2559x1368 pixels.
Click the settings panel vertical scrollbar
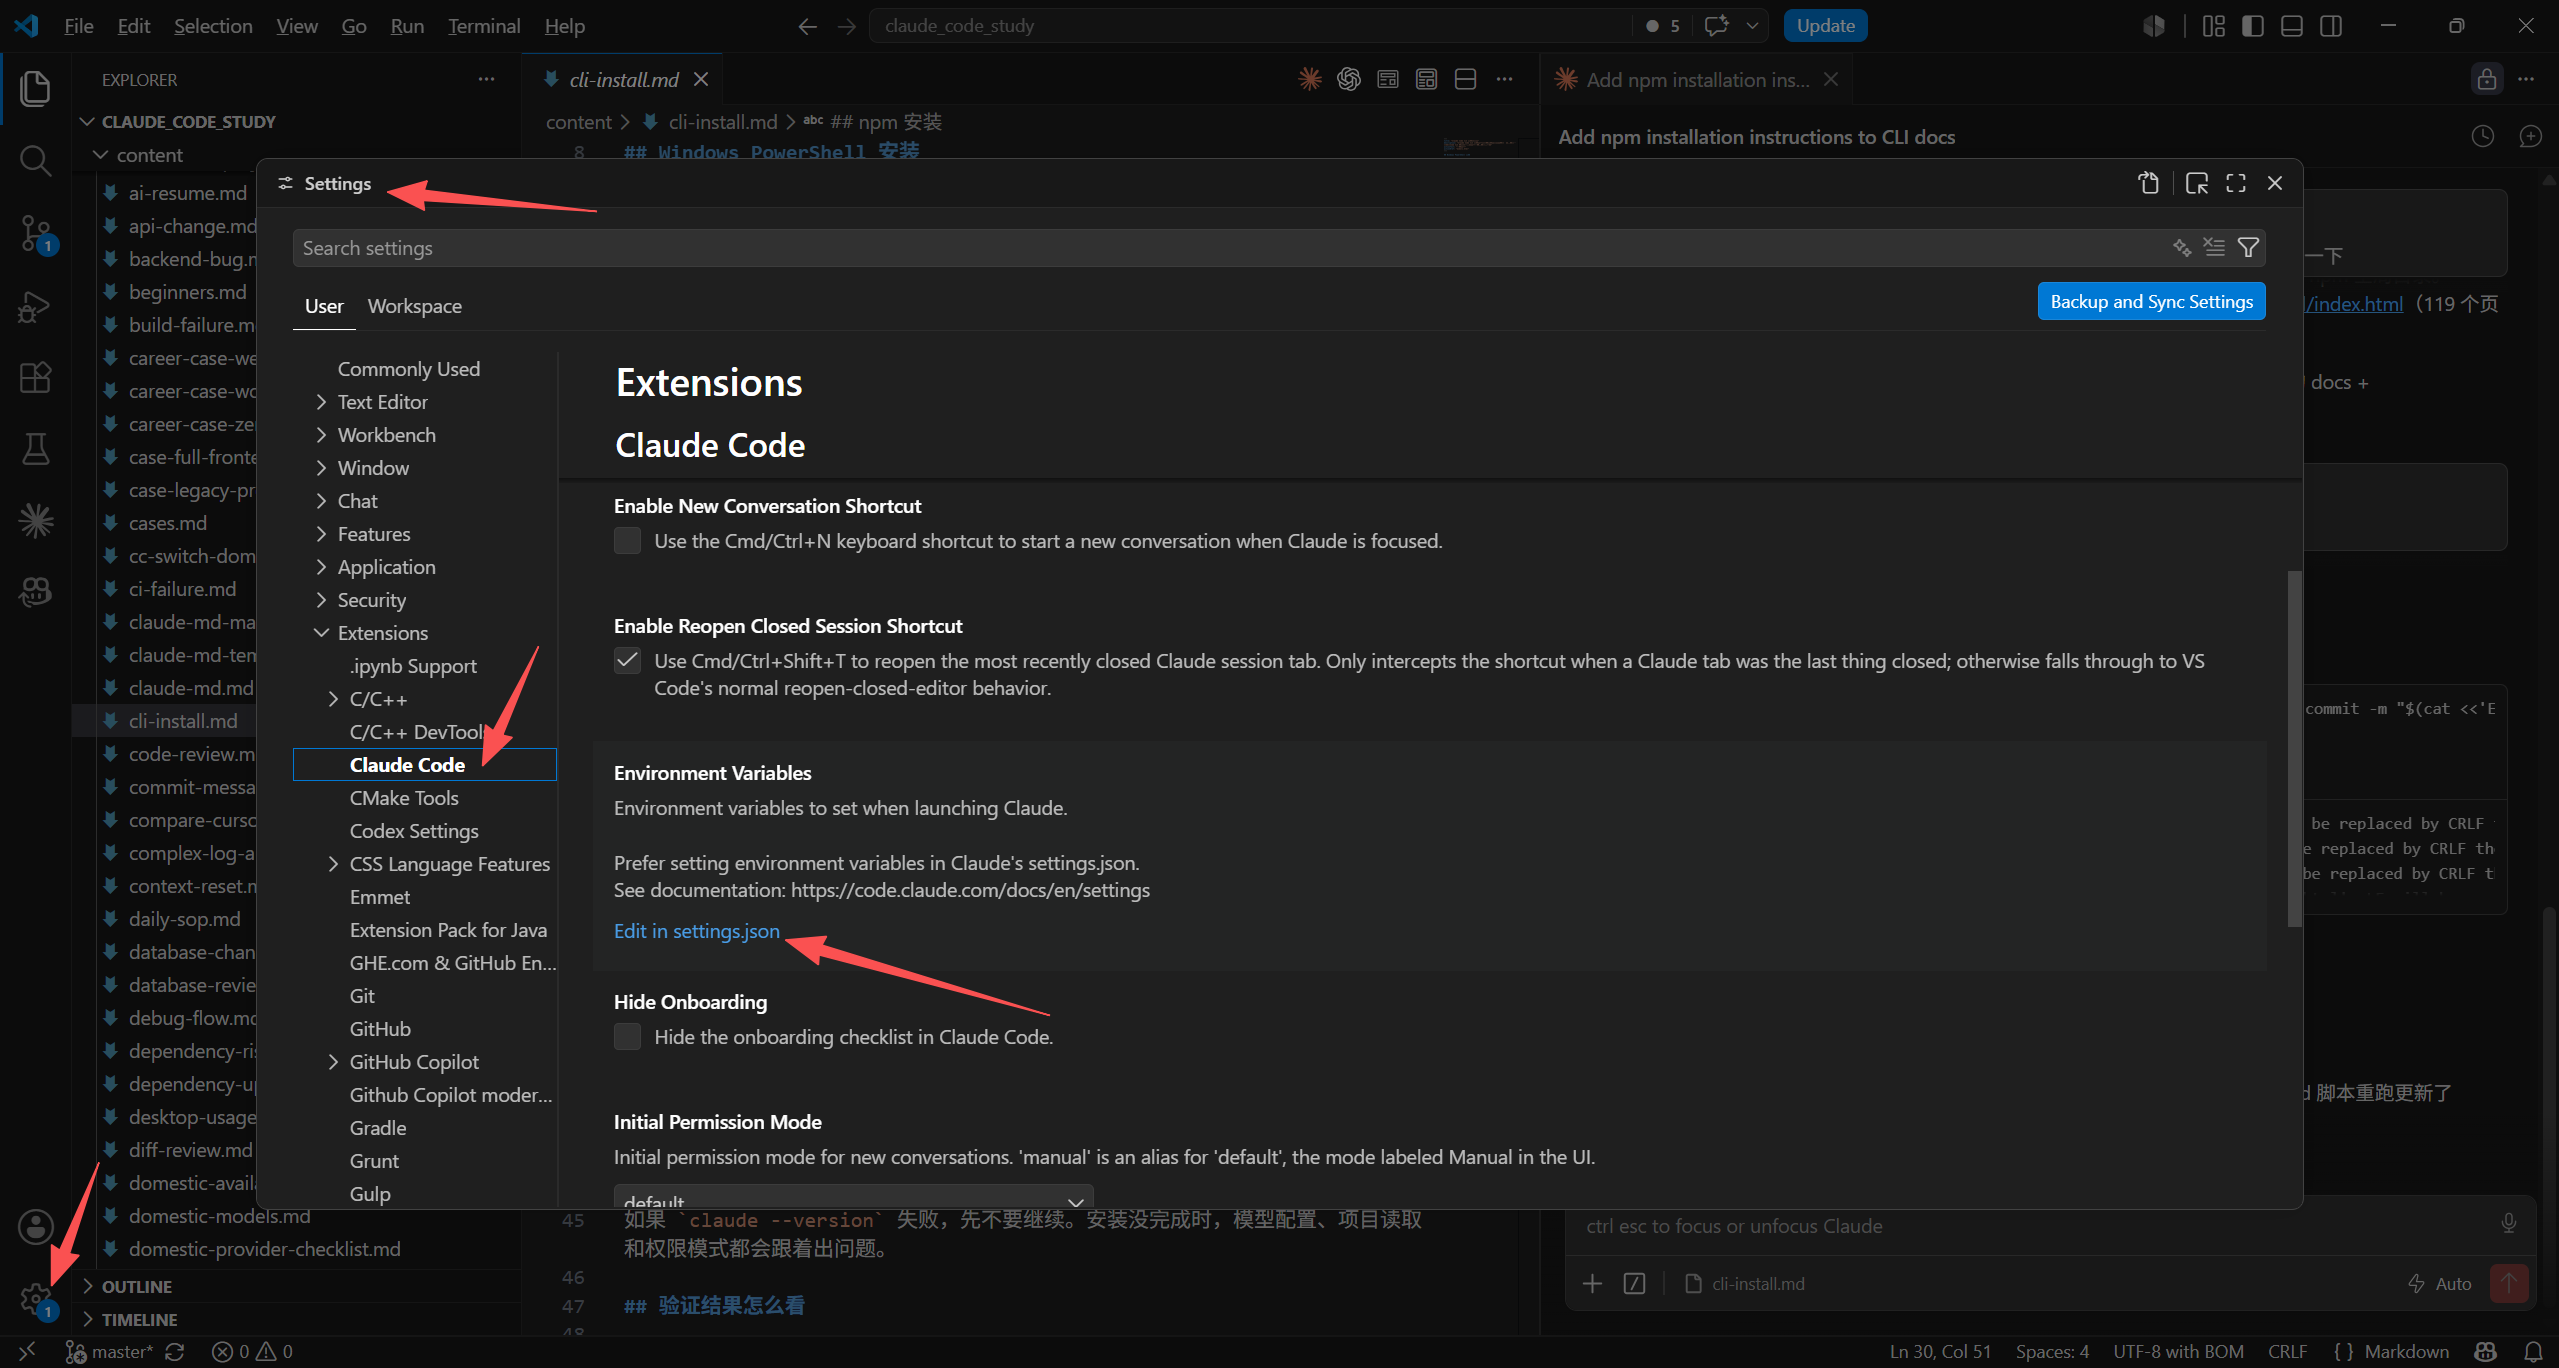(x=2294, y=749)
